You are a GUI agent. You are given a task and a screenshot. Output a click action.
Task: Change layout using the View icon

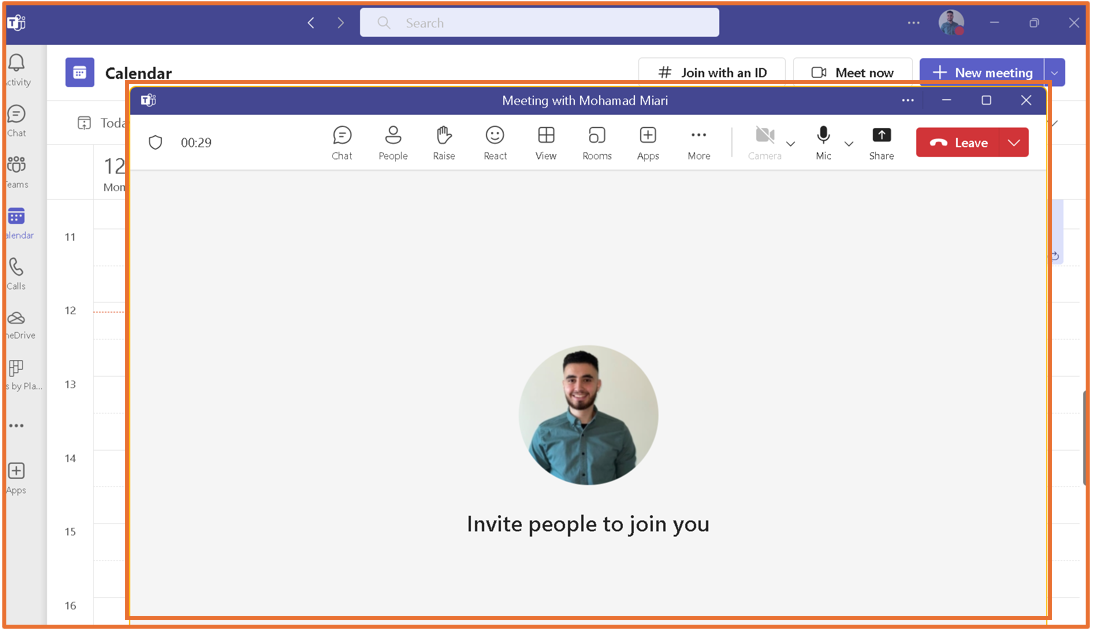[x=546, y=142]
